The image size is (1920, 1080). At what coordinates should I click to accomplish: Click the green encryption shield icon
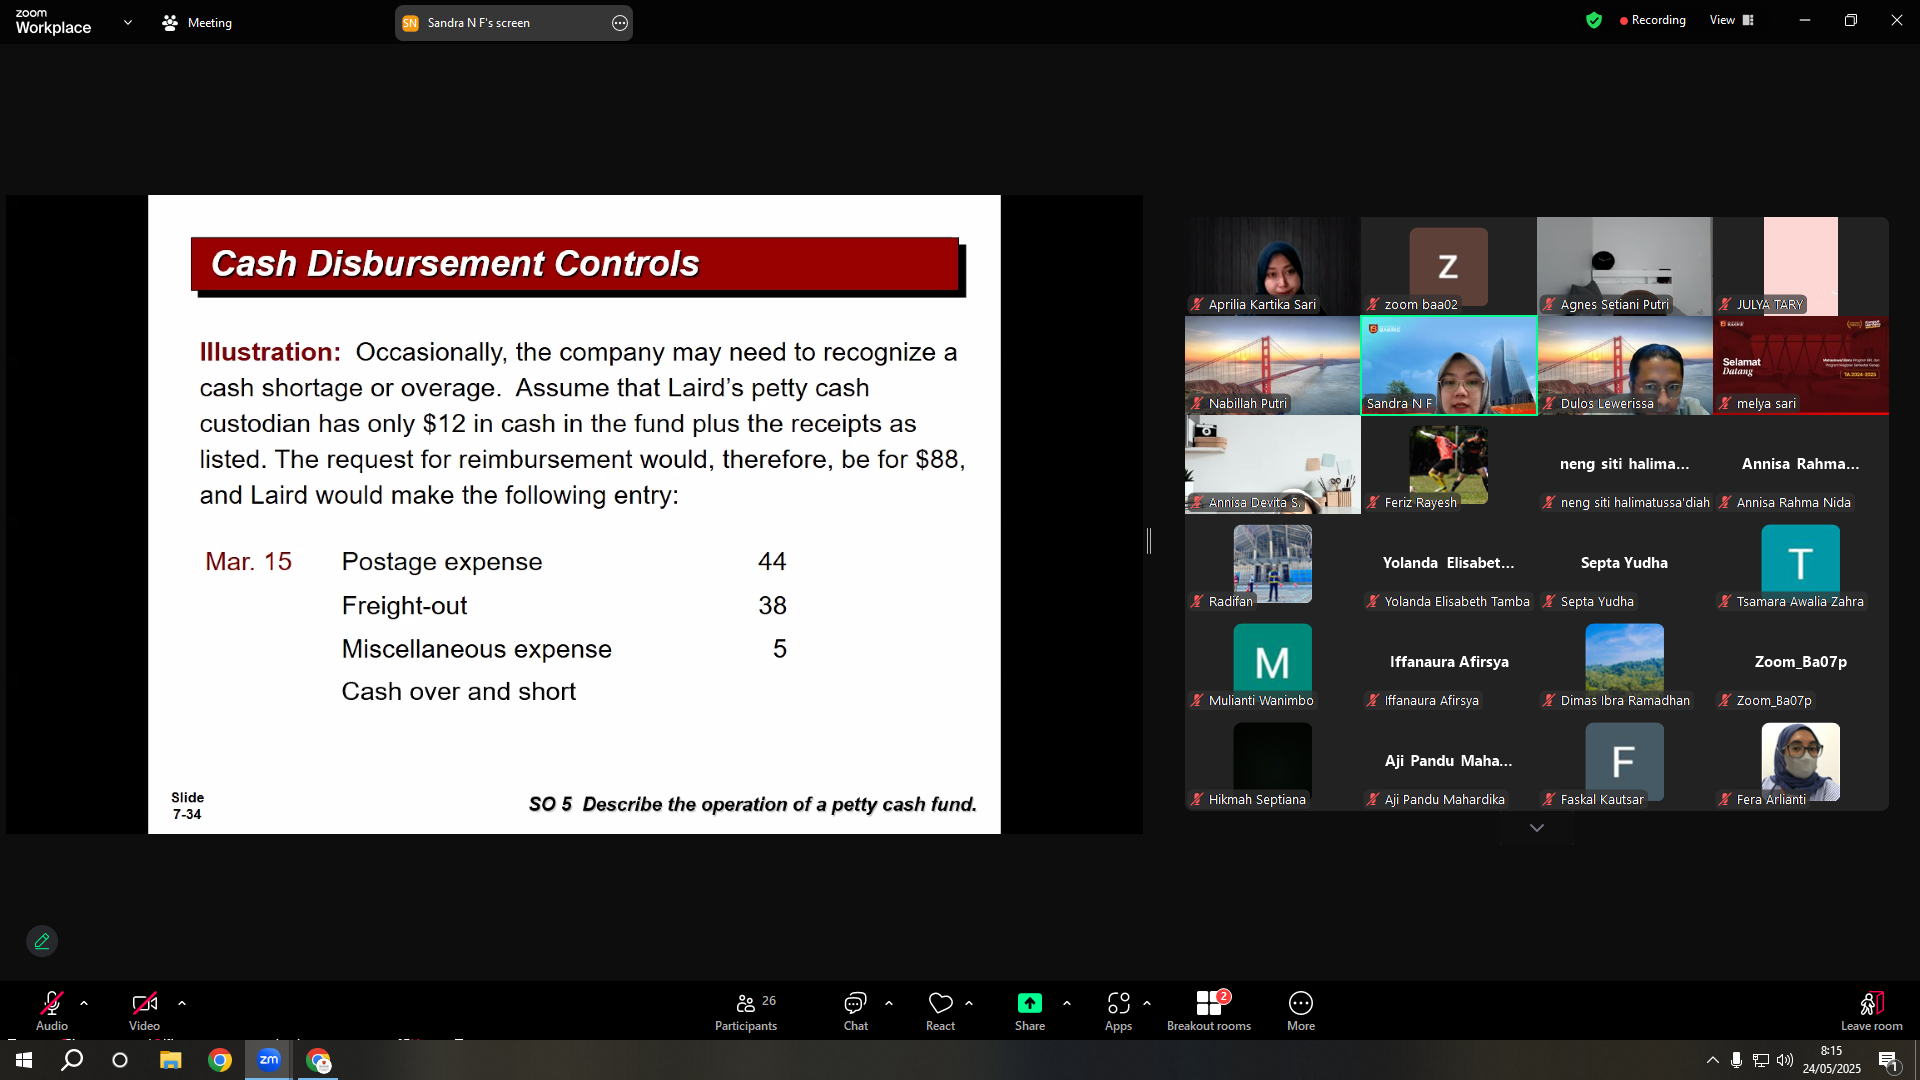pyautogui.click(x=1594, y=20)
